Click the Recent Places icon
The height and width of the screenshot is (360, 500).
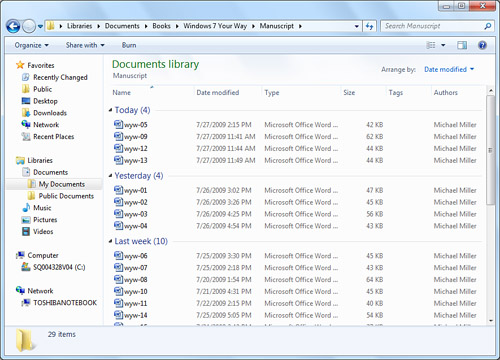26,136
